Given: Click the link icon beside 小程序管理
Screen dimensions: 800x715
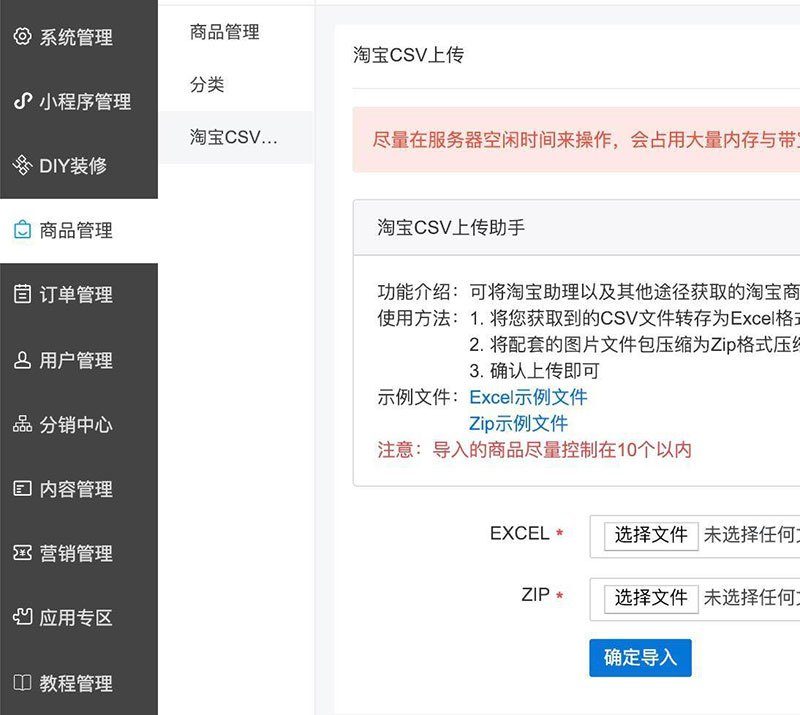Looking at the screenshot, I should (22, 101).
